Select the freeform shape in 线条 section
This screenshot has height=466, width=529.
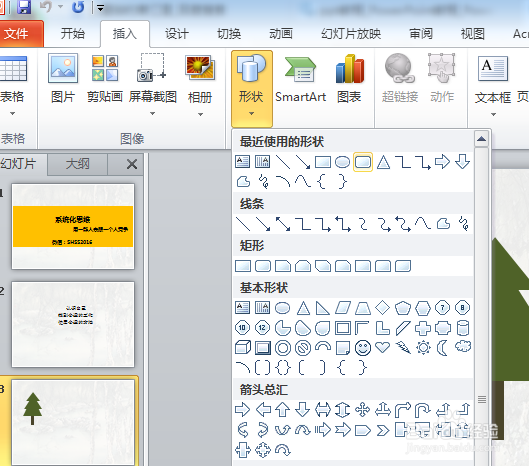point(443,224)
